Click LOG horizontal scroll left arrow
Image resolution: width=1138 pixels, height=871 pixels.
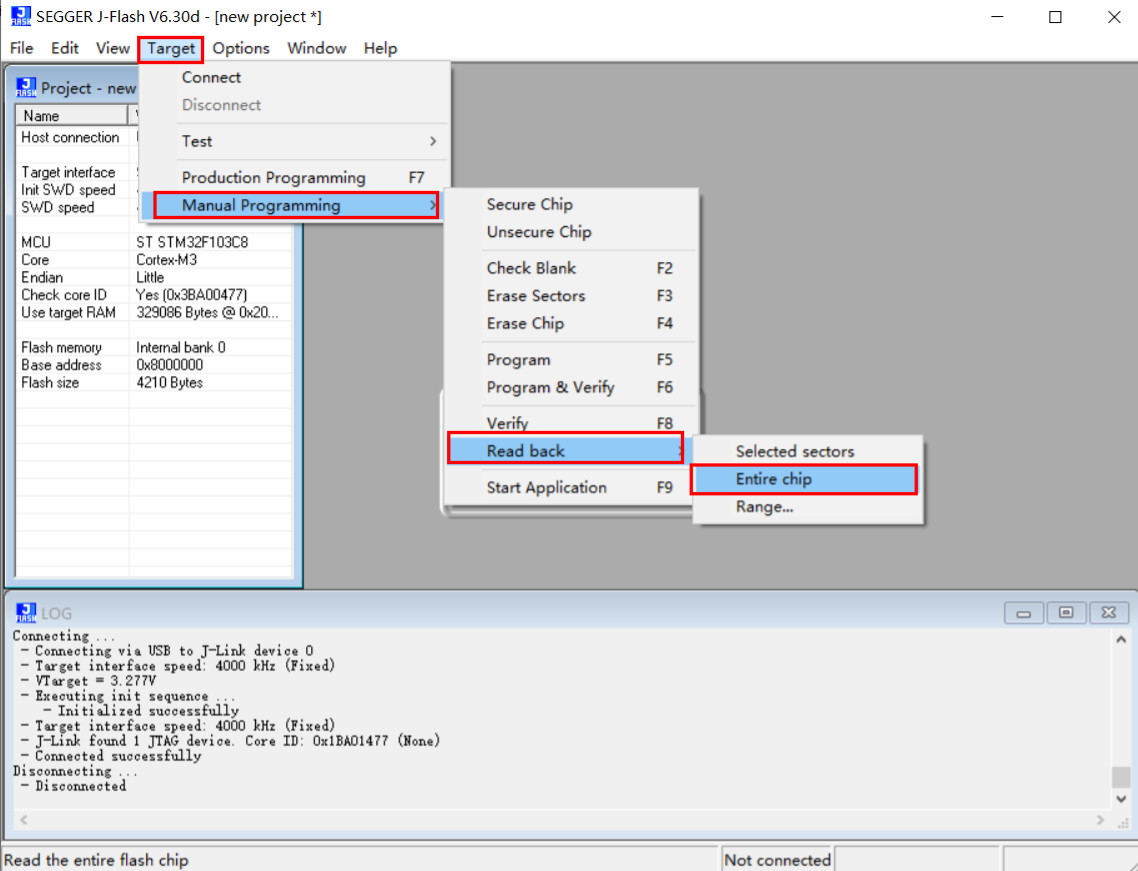23,819
